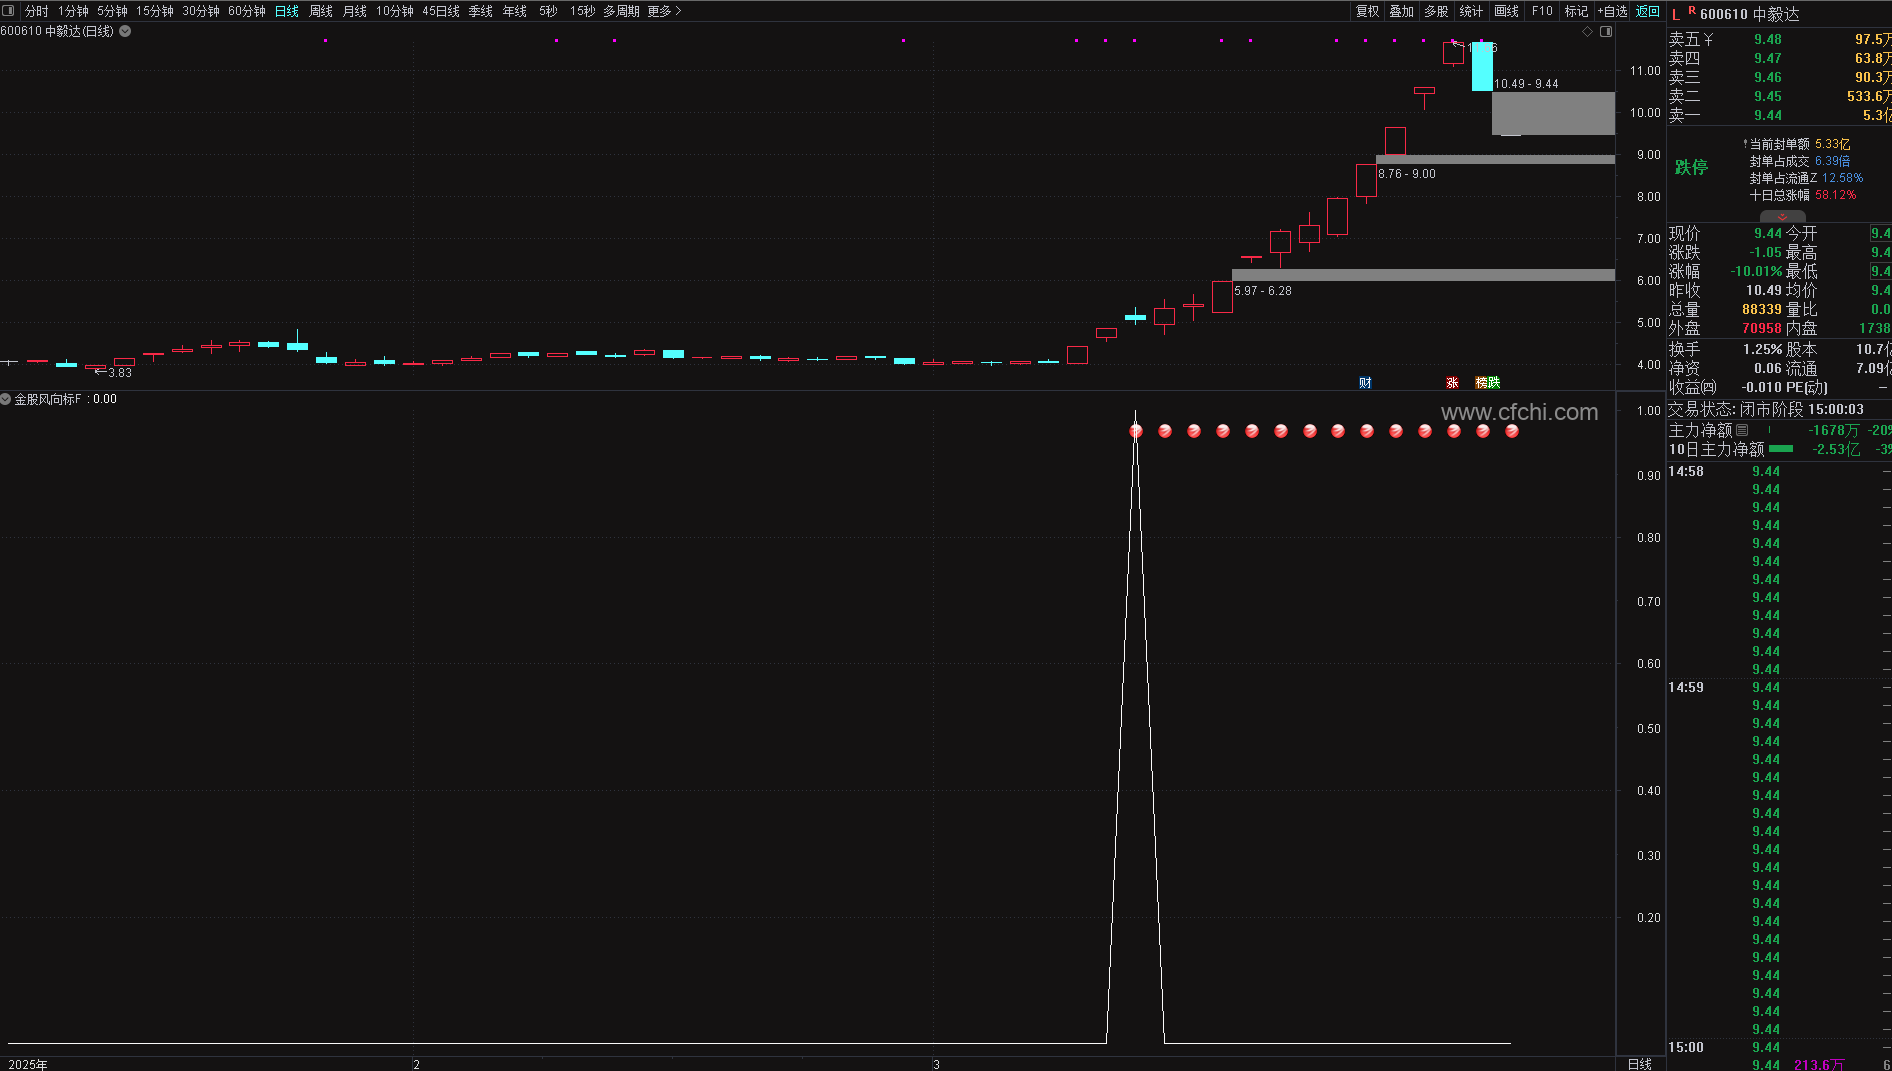This screenshot has width=1892, height=1071.
Task: Click the red L icon by the stock code
Action: (1676, 14)
